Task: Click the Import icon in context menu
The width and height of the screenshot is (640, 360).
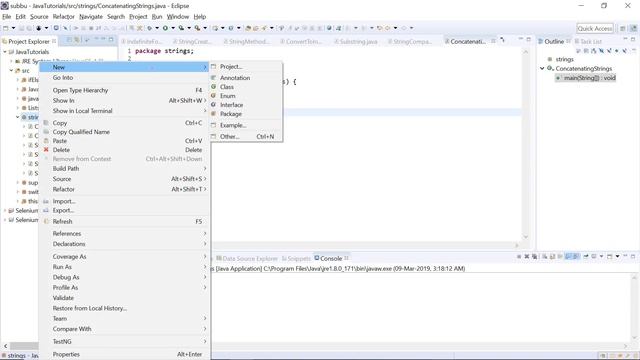Action: [x=46, y=201]
